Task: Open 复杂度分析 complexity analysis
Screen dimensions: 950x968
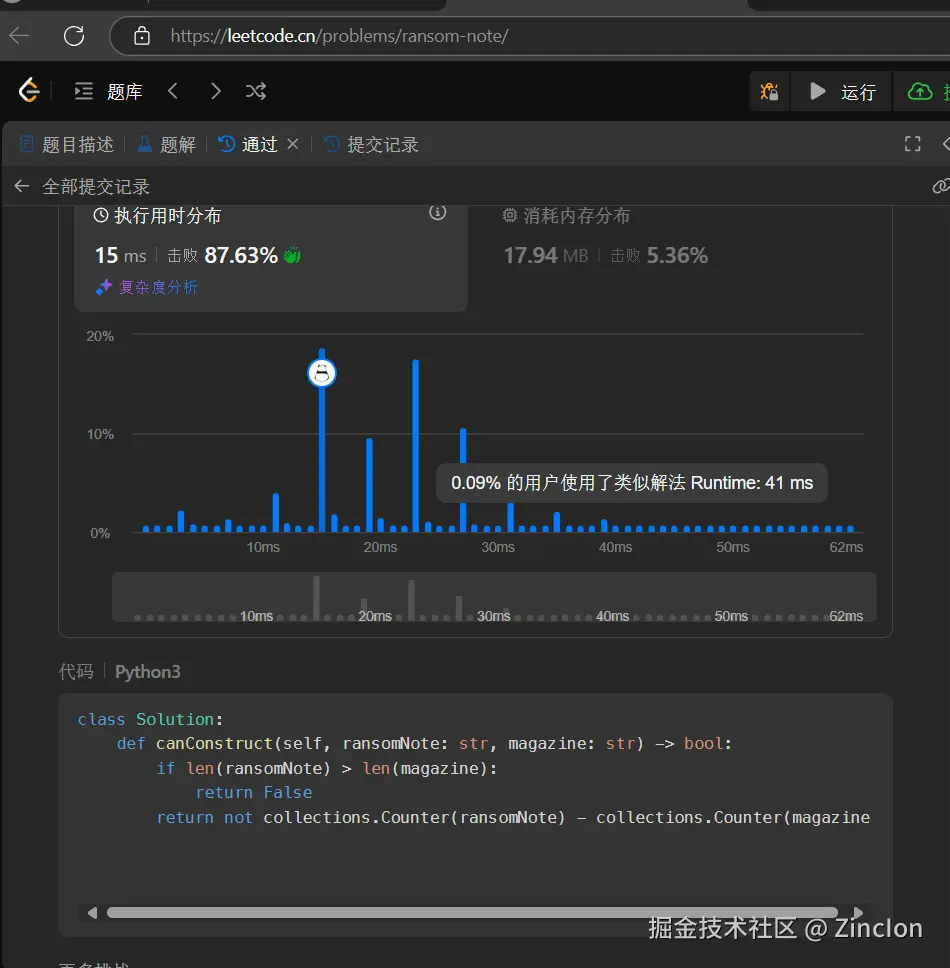Action: click(x=147, y=287)
